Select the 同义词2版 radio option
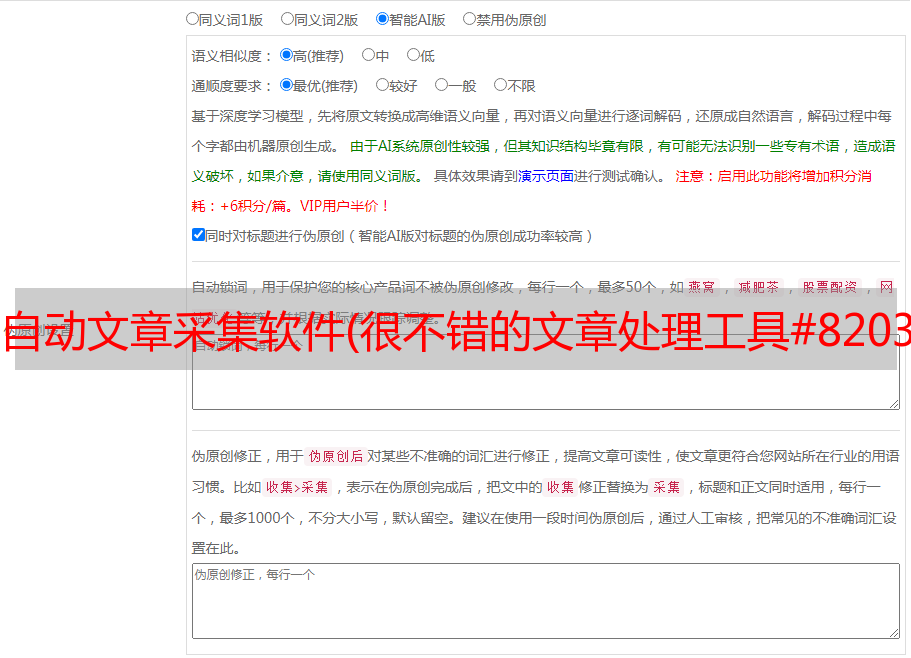The image size is (911, 658). [x=287, y=19]
